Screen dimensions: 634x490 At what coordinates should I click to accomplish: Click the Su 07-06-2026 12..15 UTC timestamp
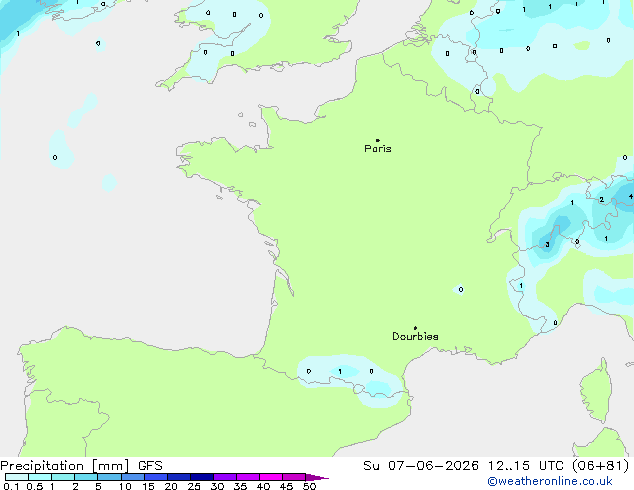click(x=496, y=466)
